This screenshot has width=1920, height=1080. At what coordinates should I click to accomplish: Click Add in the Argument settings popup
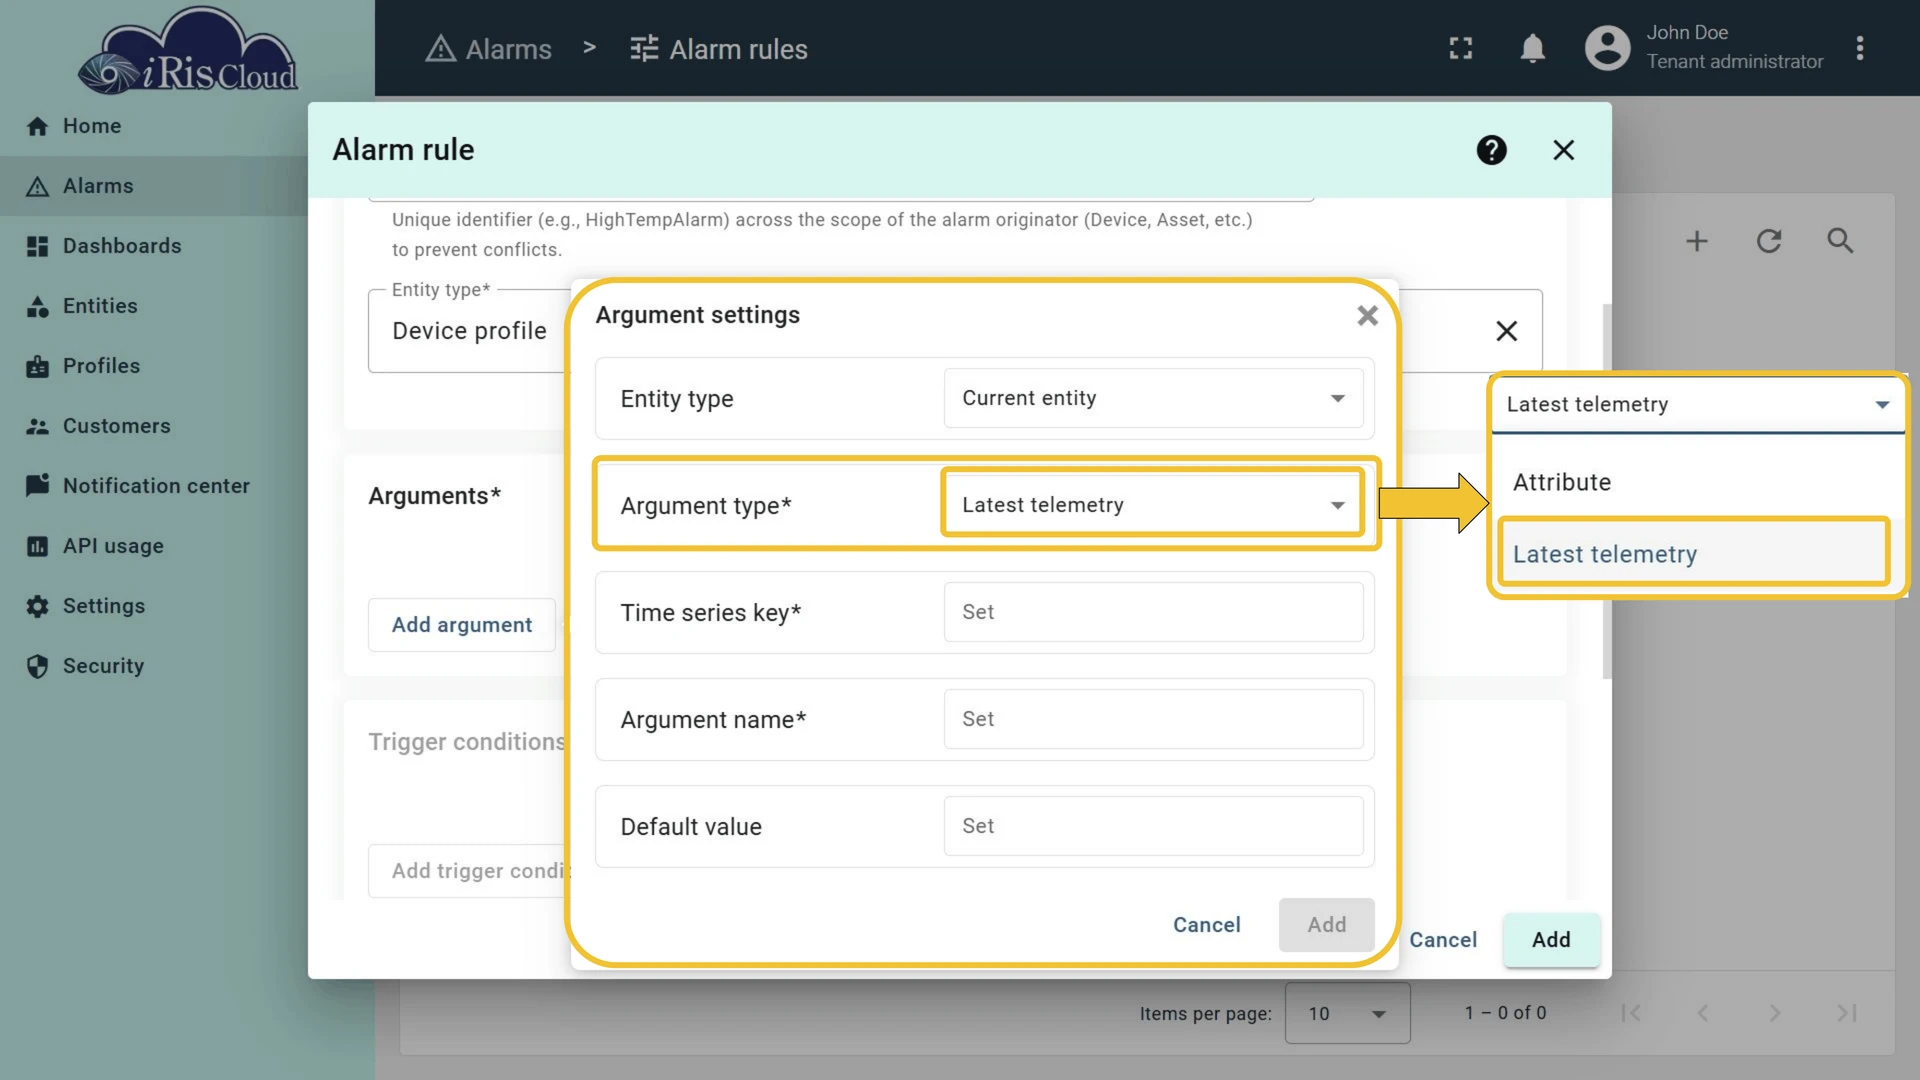pyautogui.click(x=1326, y=925)
